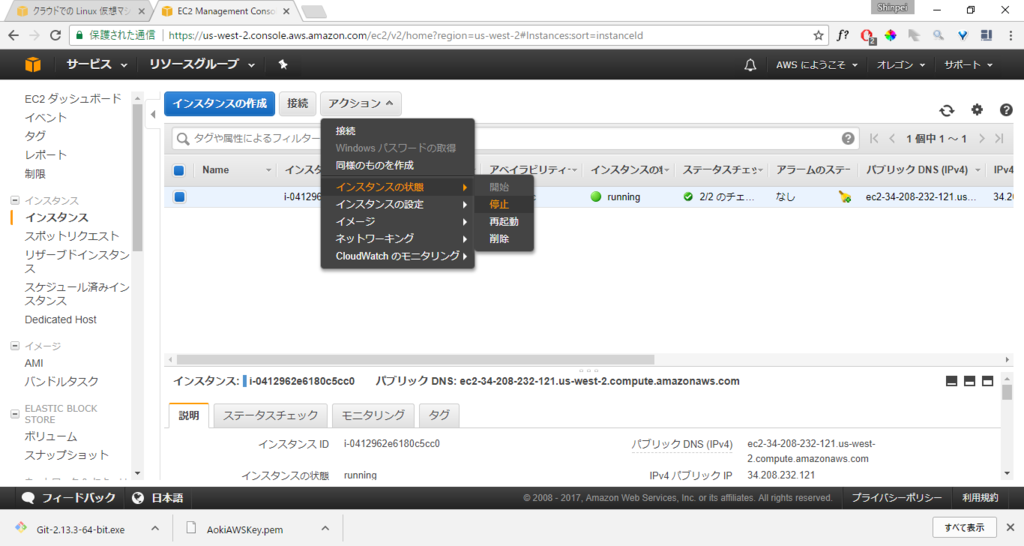Switch to the ステータスチェック tab
Viewport: 1024px width, 546px height.
click(270, 415)
